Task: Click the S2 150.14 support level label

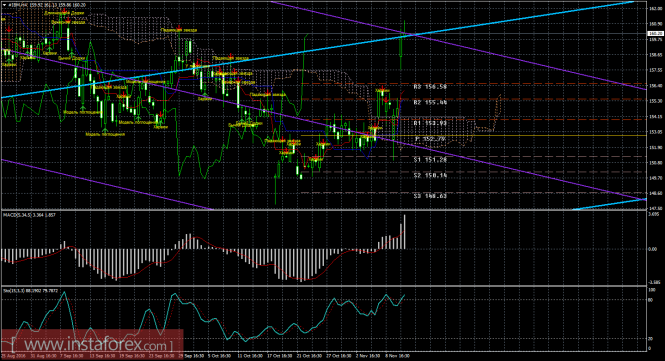Action: [x=430, y=175]
